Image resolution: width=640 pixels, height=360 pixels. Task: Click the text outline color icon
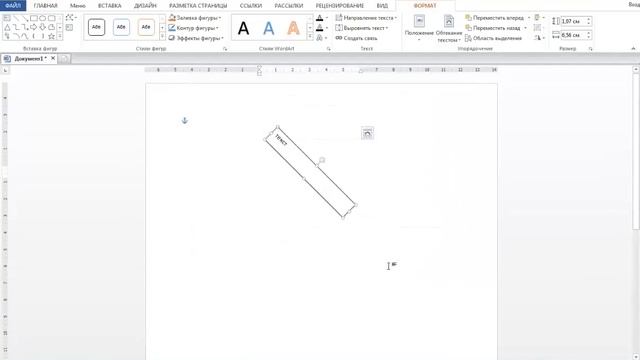320,28
